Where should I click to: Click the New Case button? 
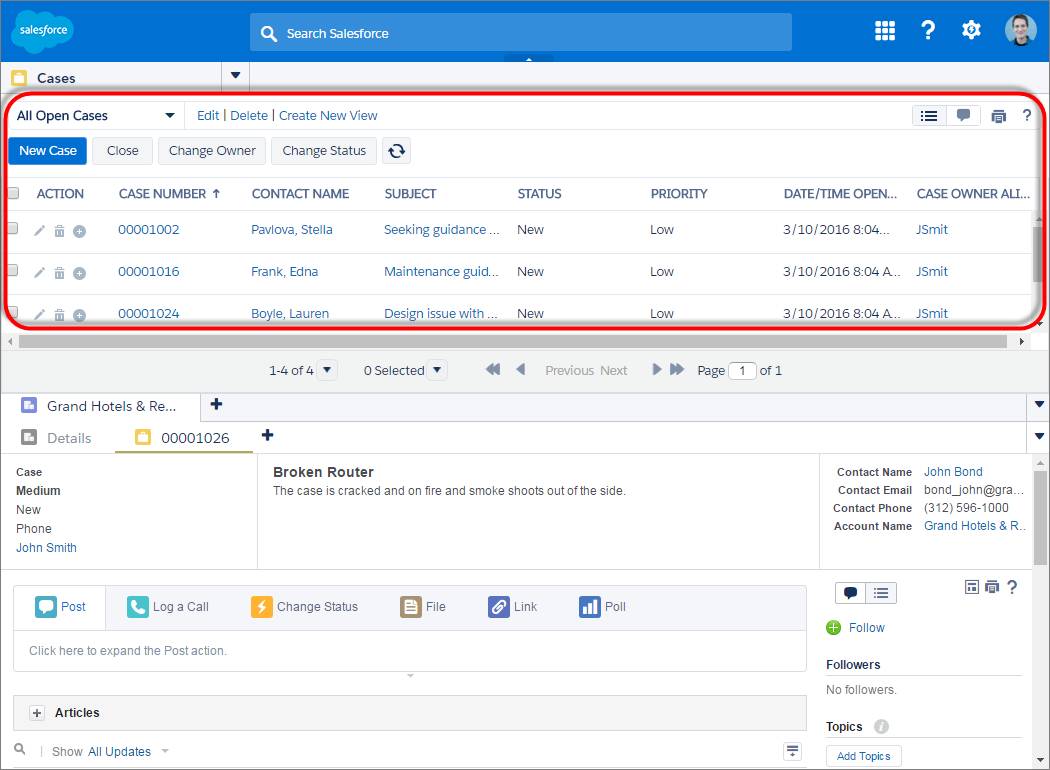click(x=48, y=151)
